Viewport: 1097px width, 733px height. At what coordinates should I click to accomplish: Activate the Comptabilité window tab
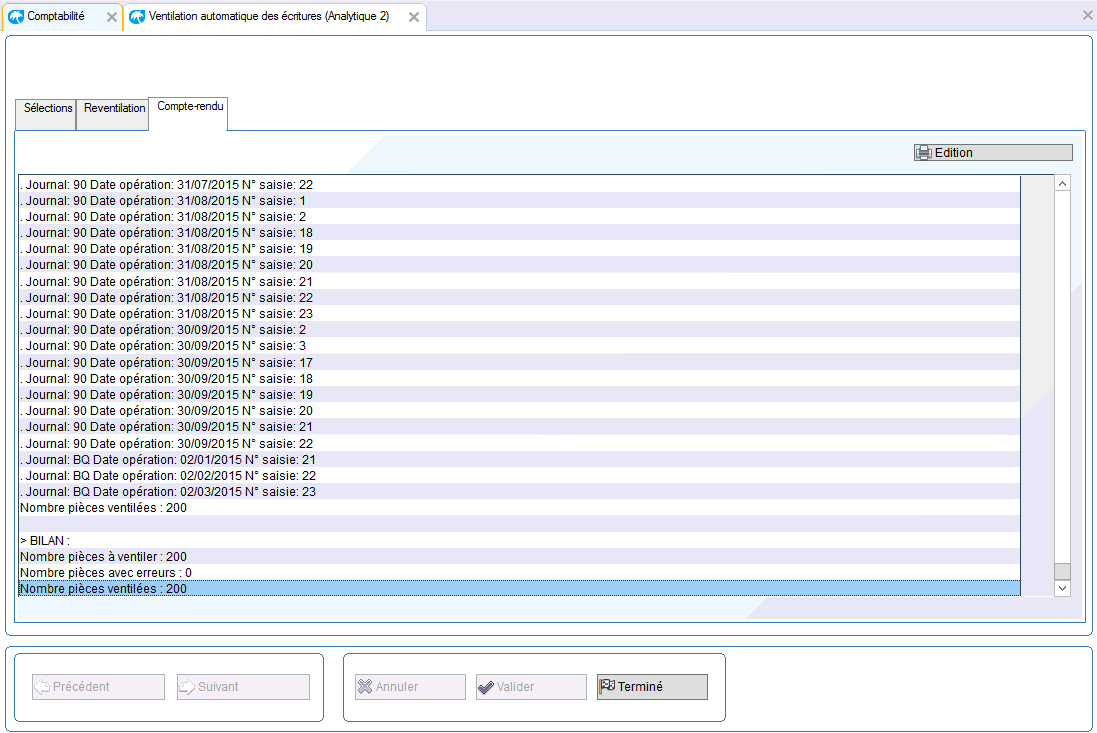[56, 17]
